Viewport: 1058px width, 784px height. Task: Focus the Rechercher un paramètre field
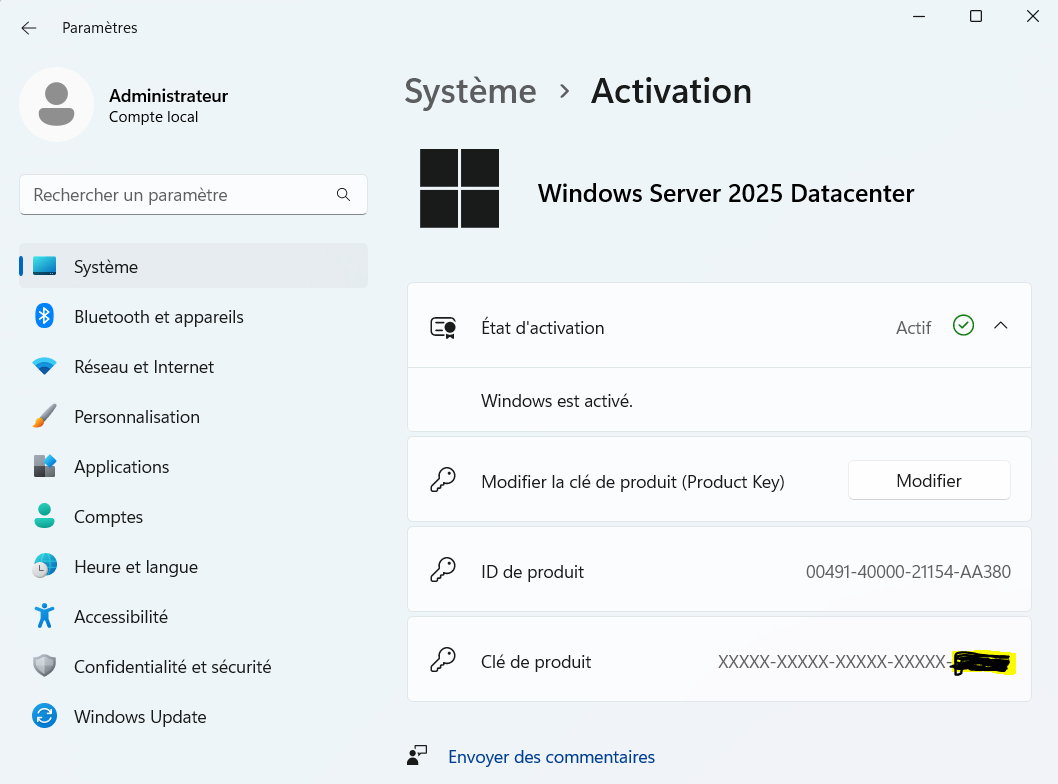tap(180, 195)
